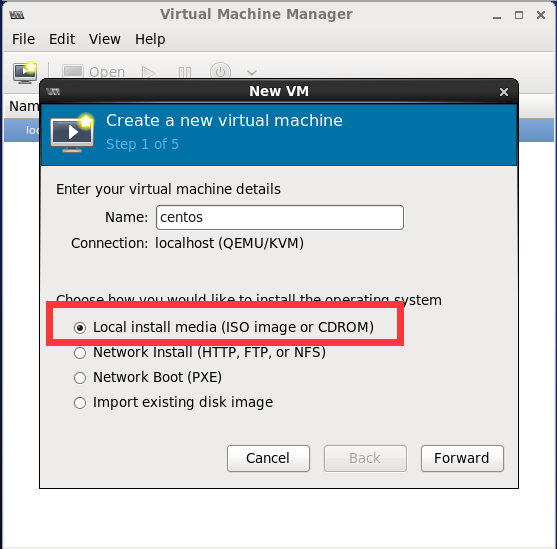Click the Forward button
This screenshot has width=557, height=549.
pos(462,458)
